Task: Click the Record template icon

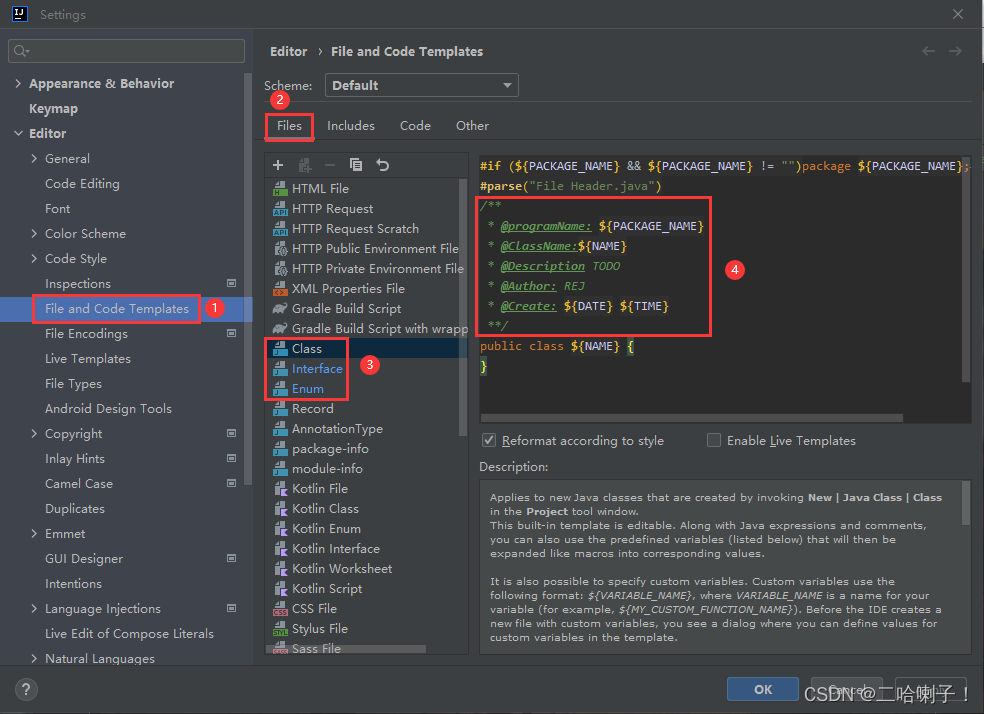Action: [x=280, y=408]
